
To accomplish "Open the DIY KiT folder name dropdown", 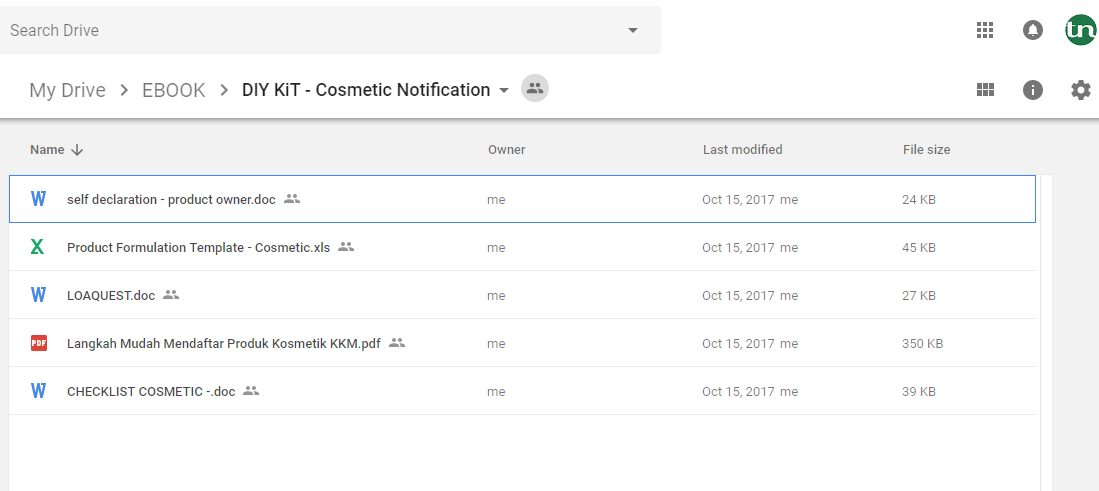I will click(x=503, y=90).
